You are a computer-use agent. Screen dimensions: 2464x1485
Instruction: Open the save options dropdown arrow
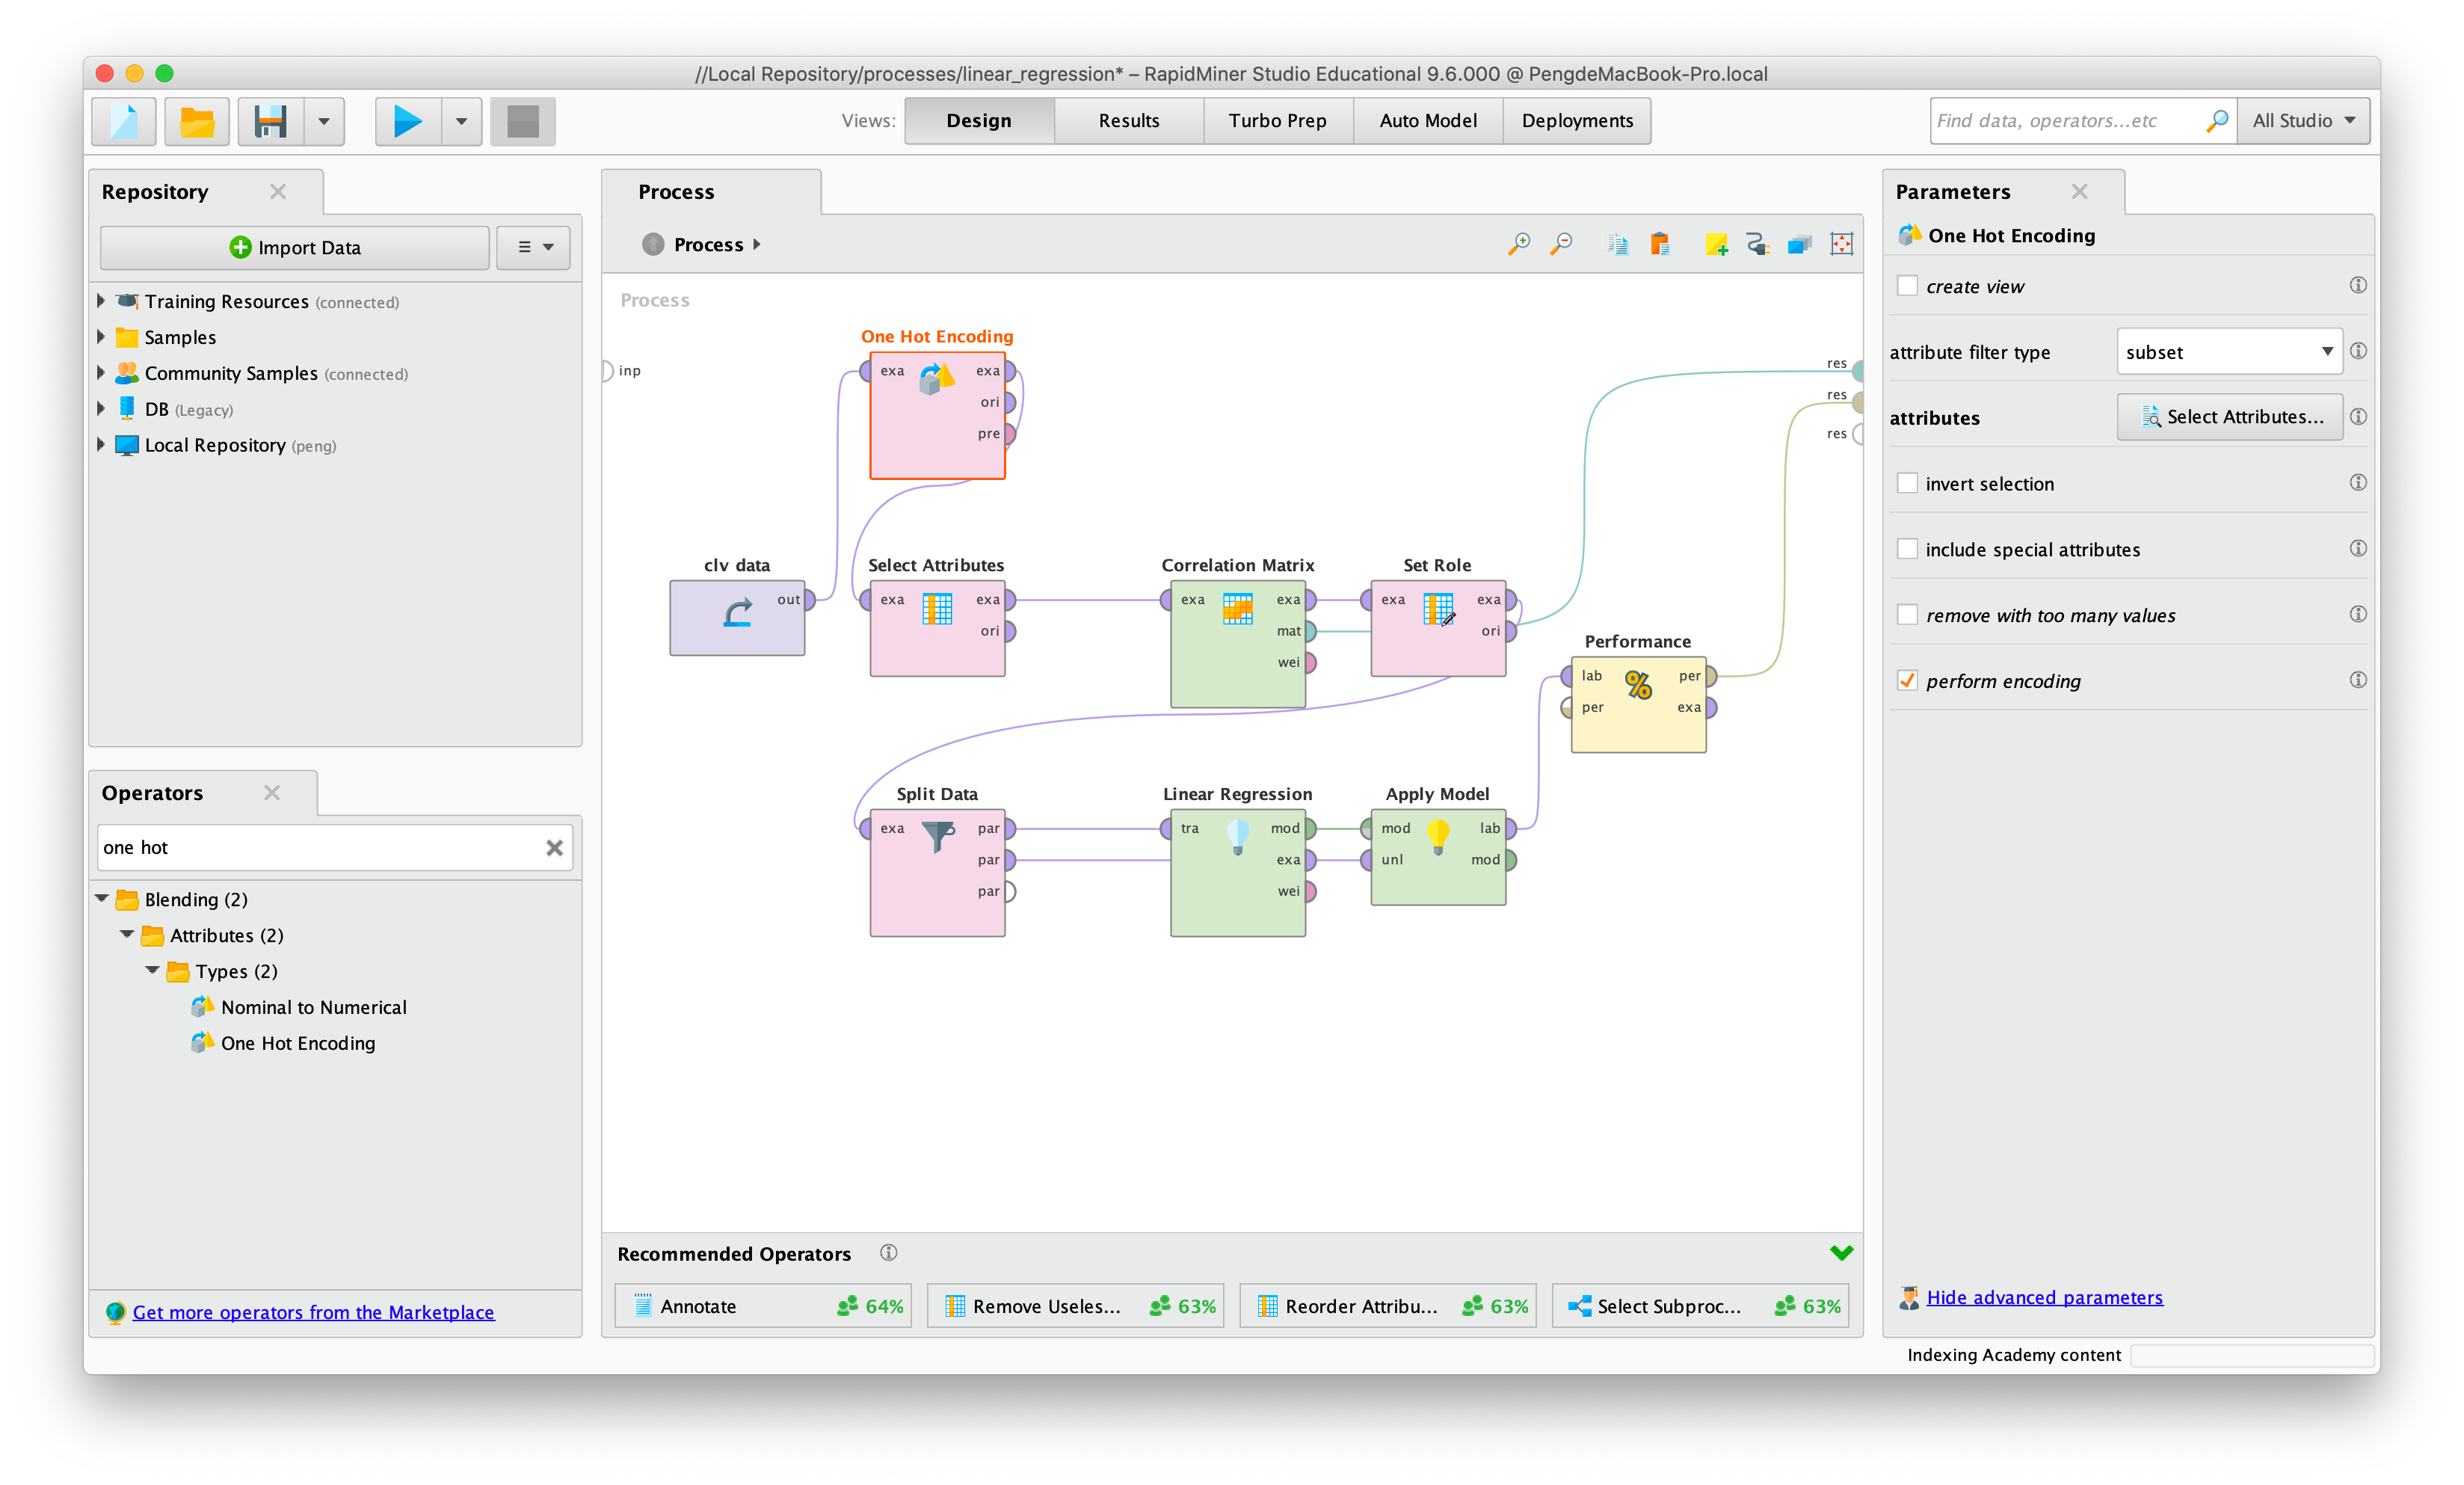(323, 121)
